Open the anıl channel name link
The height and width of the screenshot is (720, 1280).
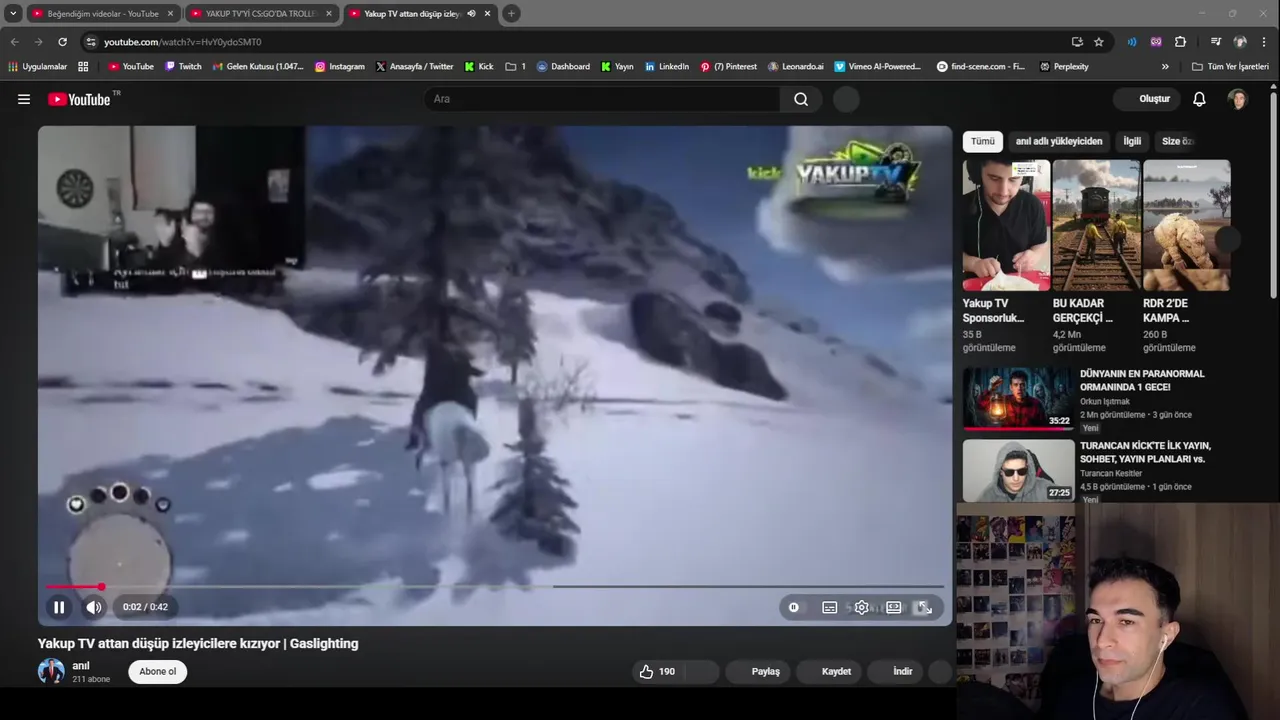click(81, 665)
